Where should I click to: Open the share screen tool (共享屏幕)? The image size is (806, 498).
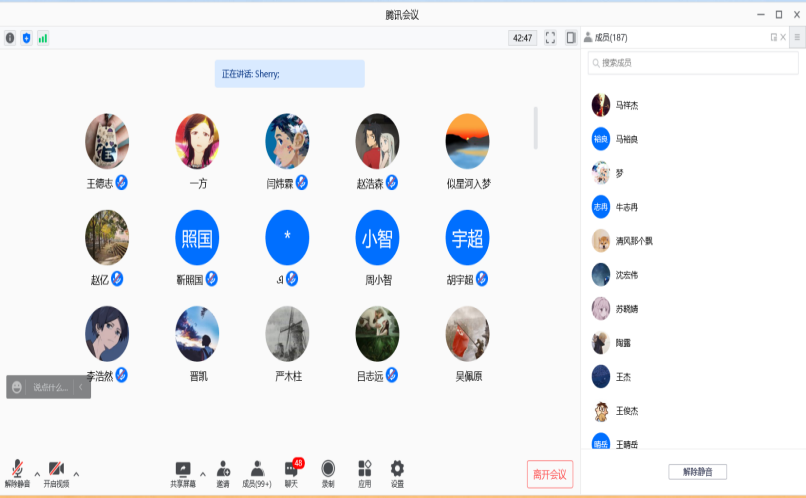click(x=183, y=469)
